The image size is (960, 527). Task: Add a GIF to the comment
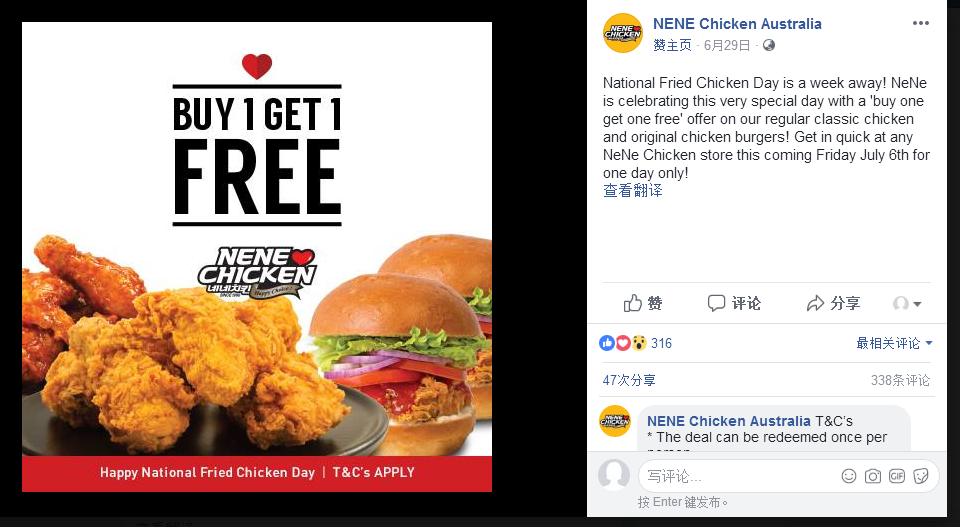coord(897,476)
